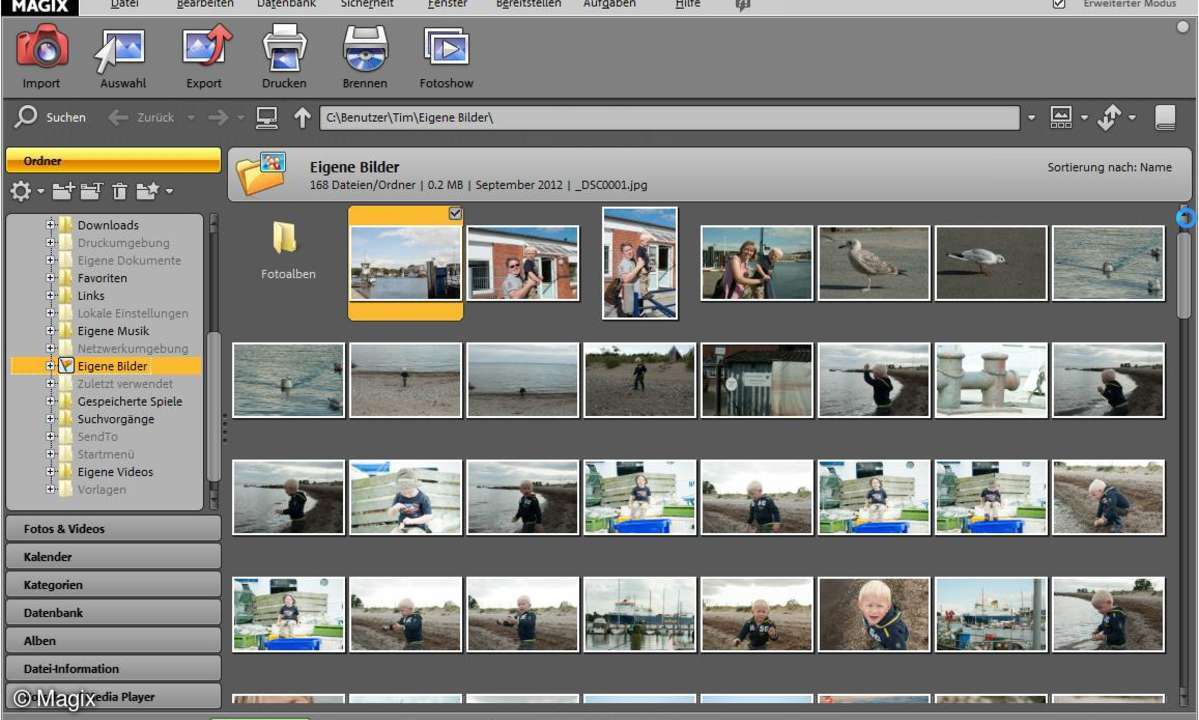Open the path history dropdown

1031,118
